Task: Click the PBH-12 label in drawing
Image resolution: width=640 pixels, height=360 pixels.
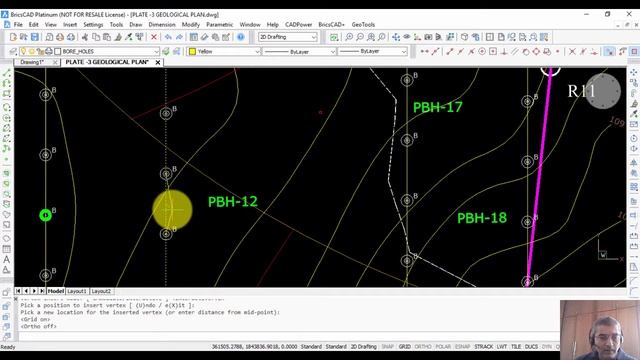Action: 233,202
